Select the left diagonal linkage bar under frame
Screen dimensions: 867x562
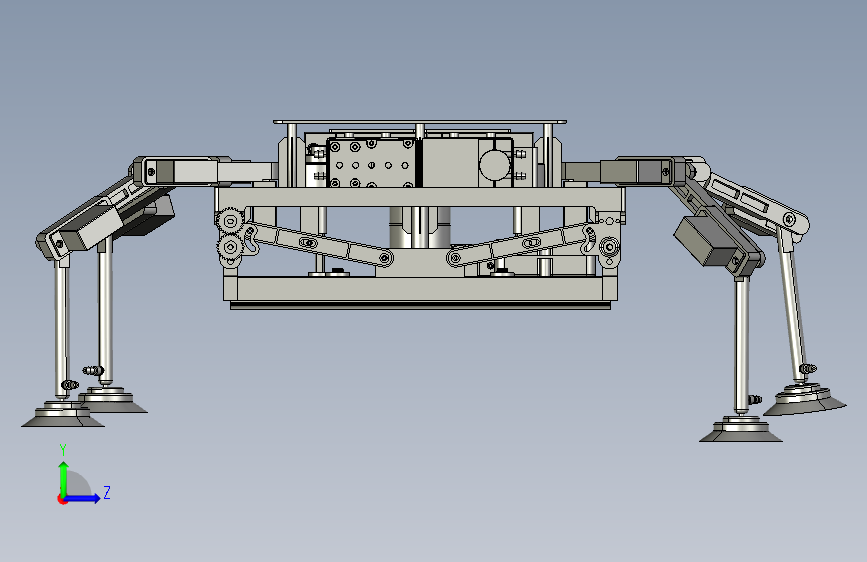click(x=318, y=243)
